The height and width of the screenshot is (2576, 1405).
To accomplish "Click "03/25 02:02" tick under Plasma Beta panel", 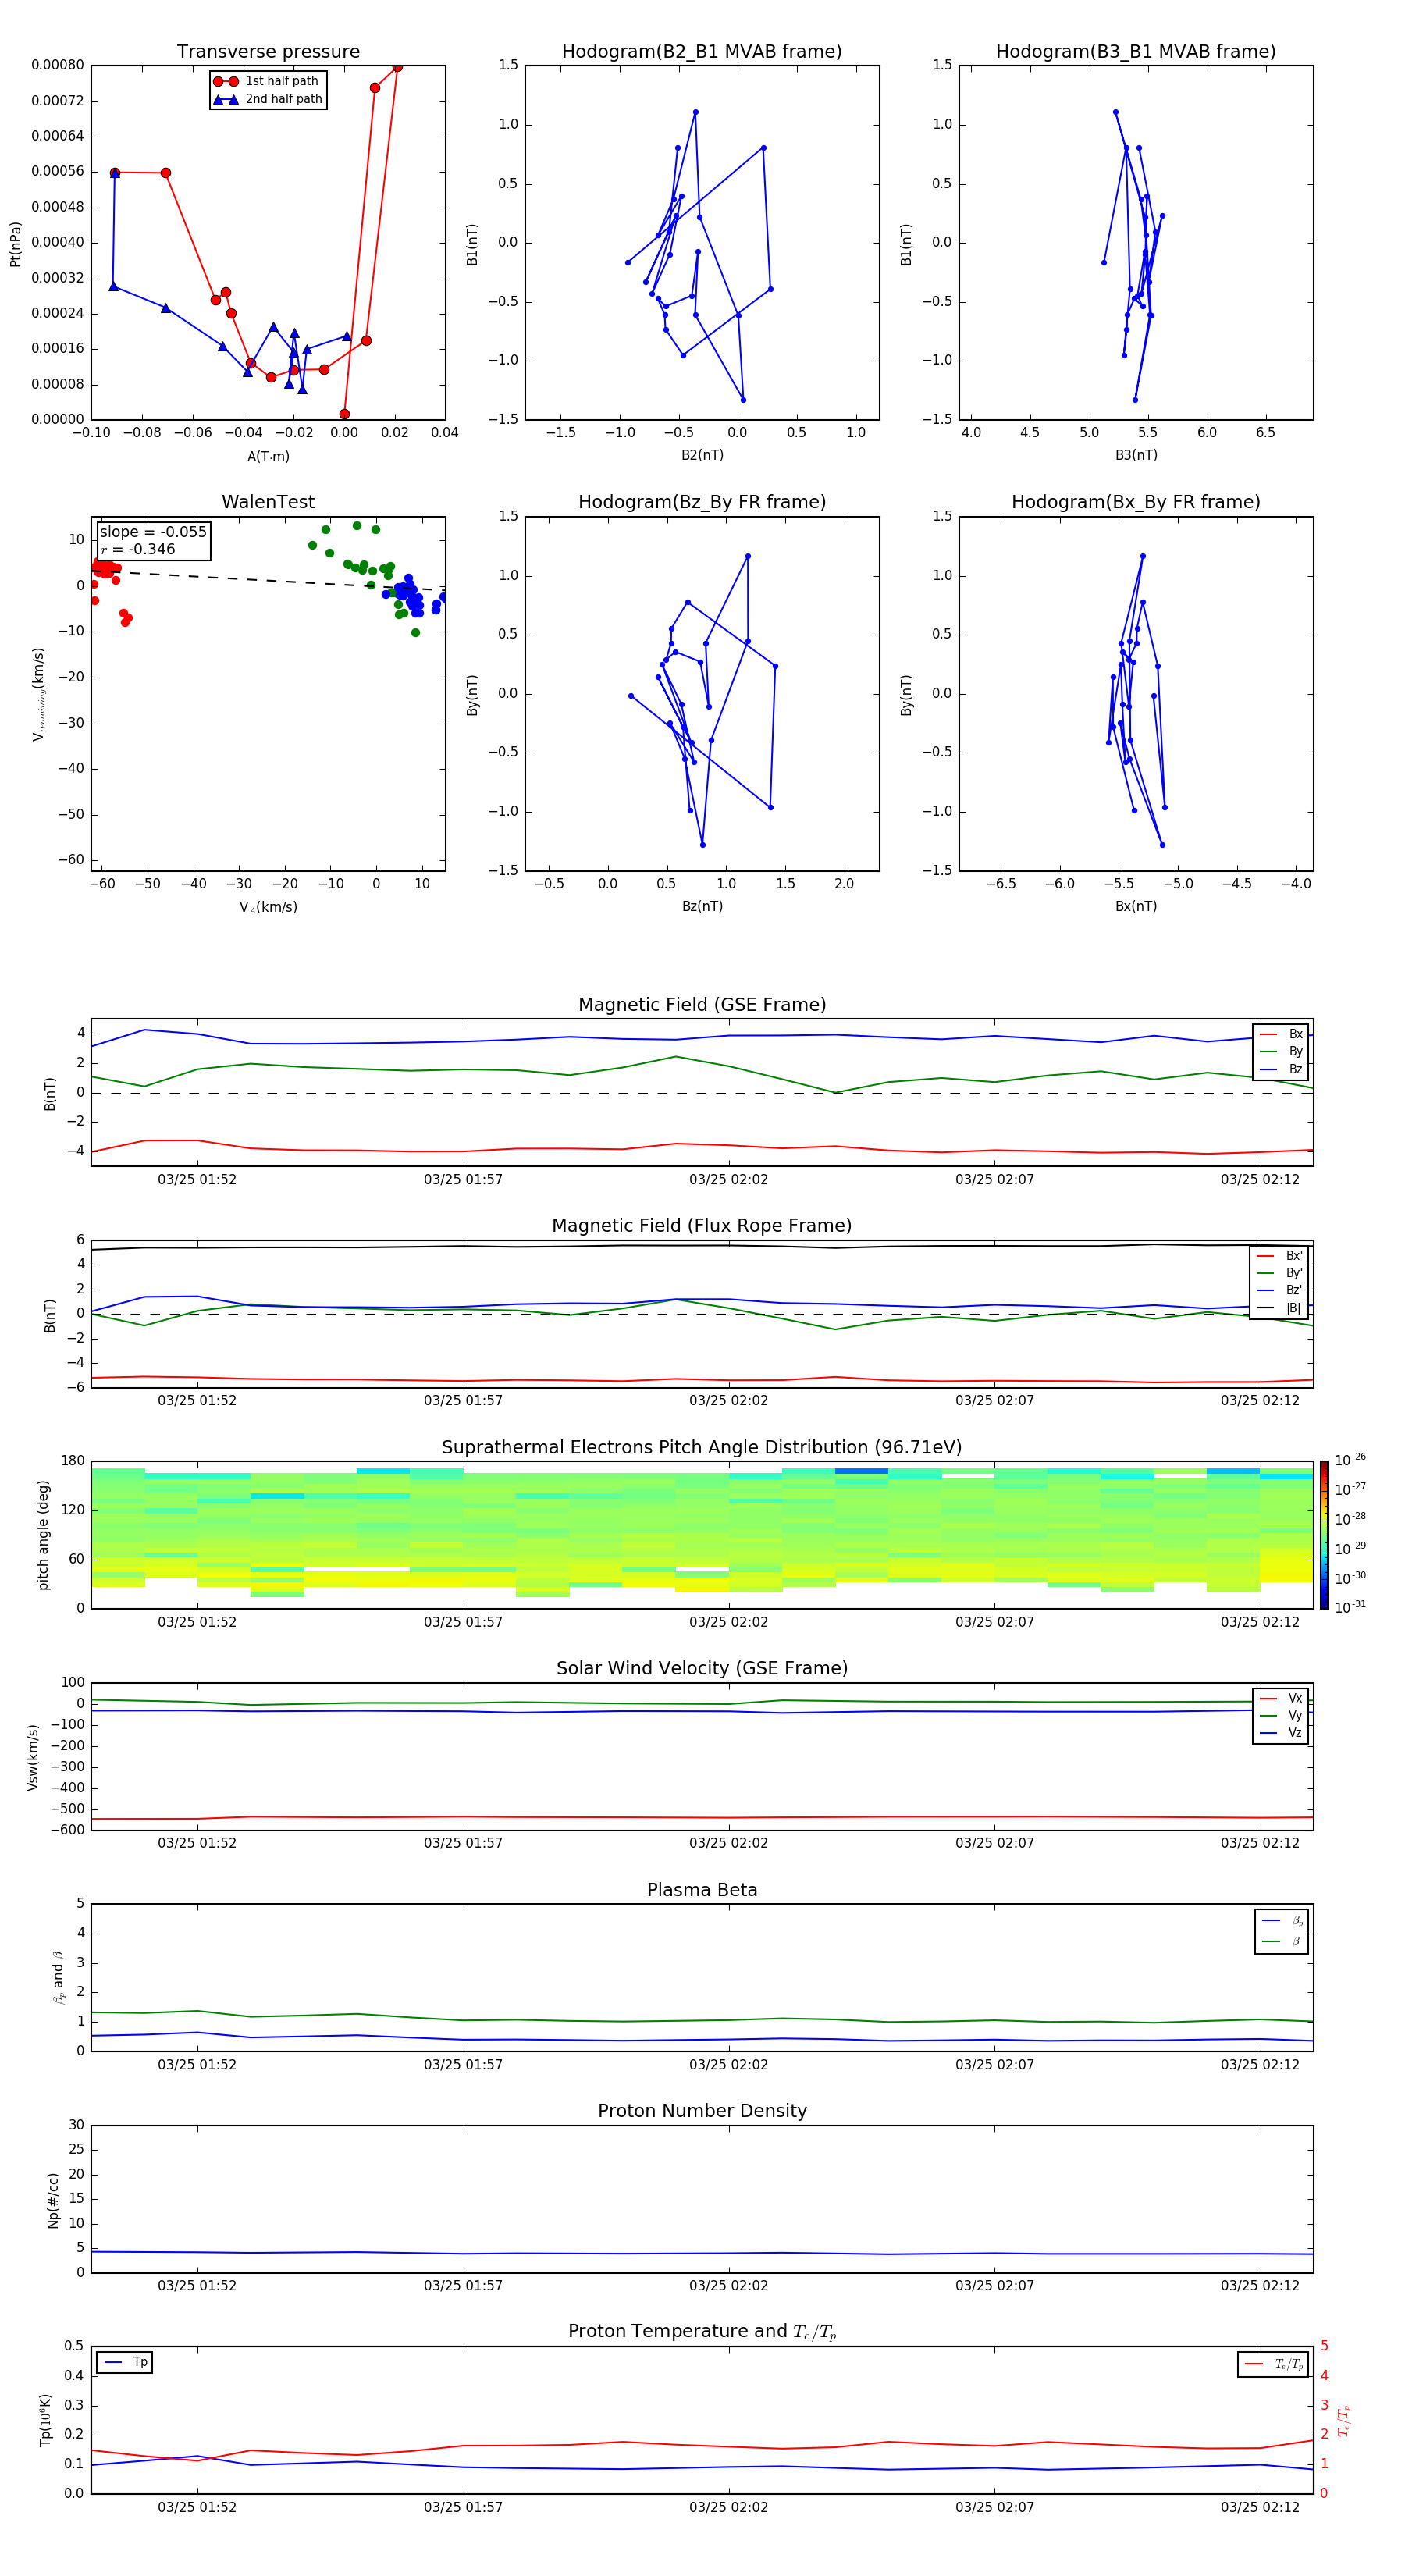I will pos(728,2065).
